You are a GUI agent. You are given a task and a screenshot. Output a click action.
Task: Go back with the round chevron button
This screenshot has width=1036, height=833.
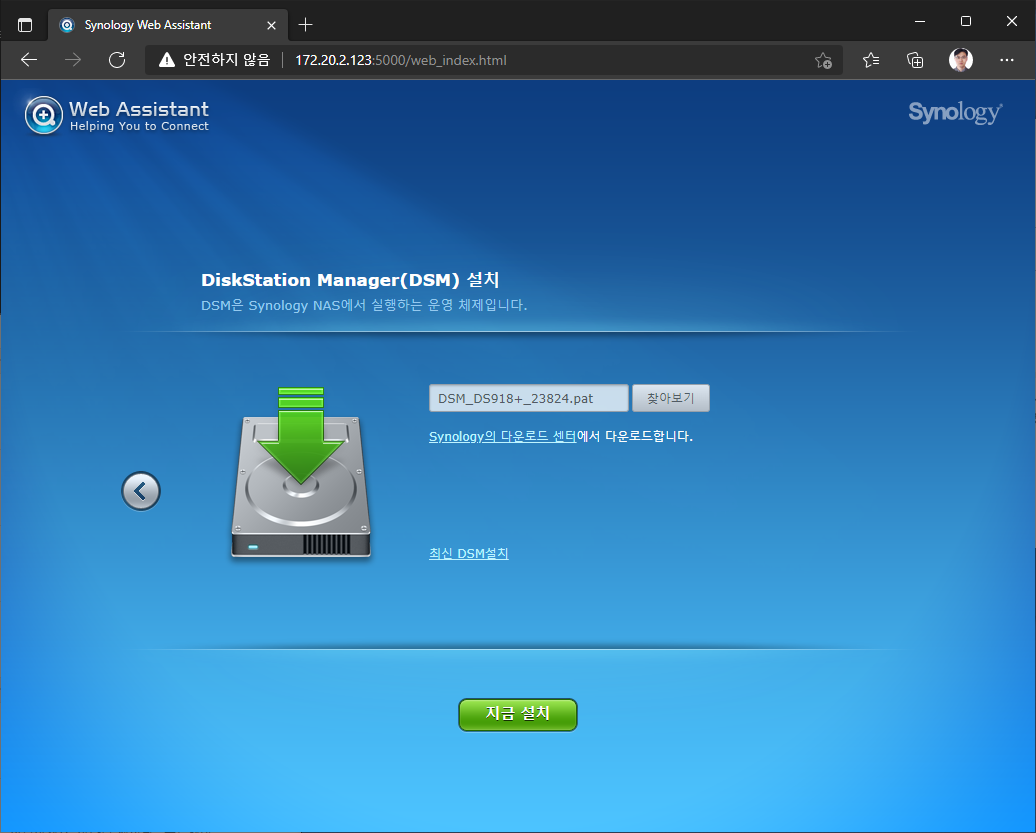click(141, 491)
